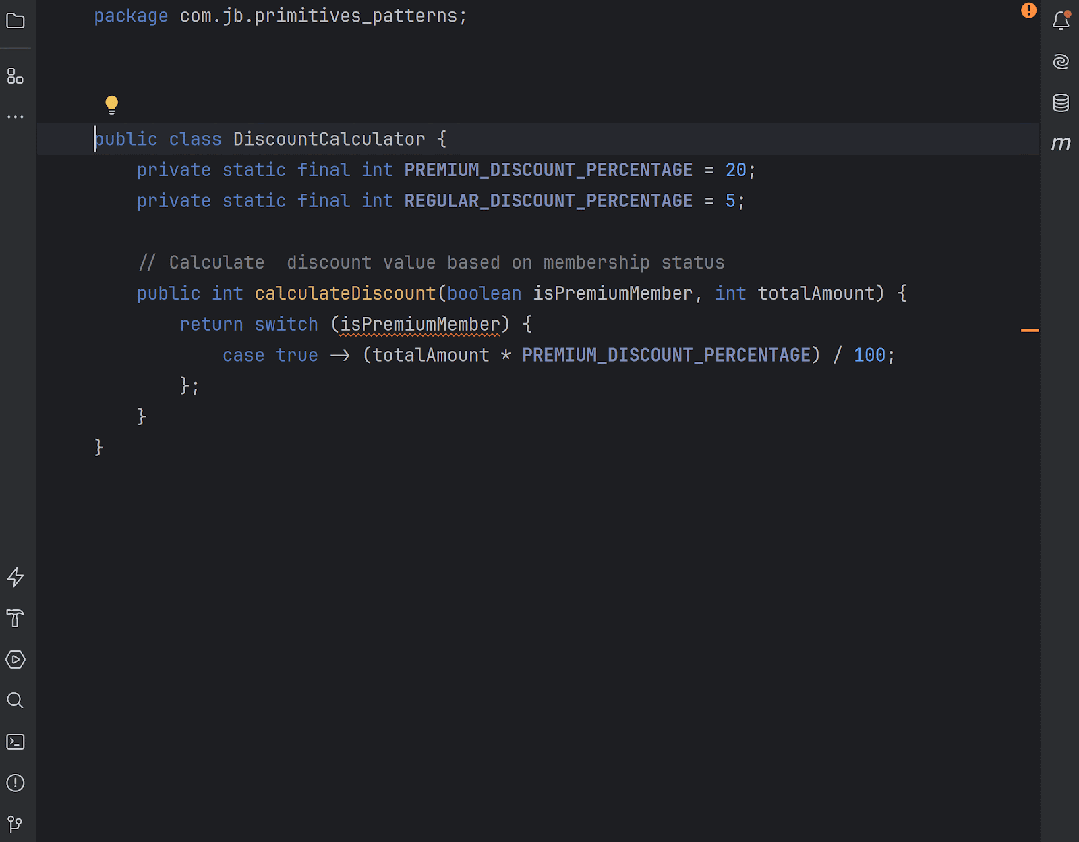Open the Maven tool window
The width and height of the screenshot is (1079, 842).
[1060, 142]
